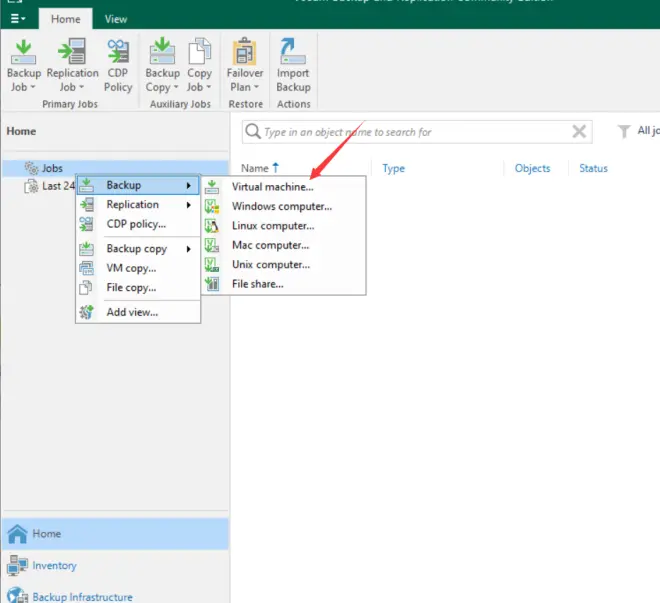Click the Copy Job ribbon icon
Screen dimensions: 660x603
point(200,51)
